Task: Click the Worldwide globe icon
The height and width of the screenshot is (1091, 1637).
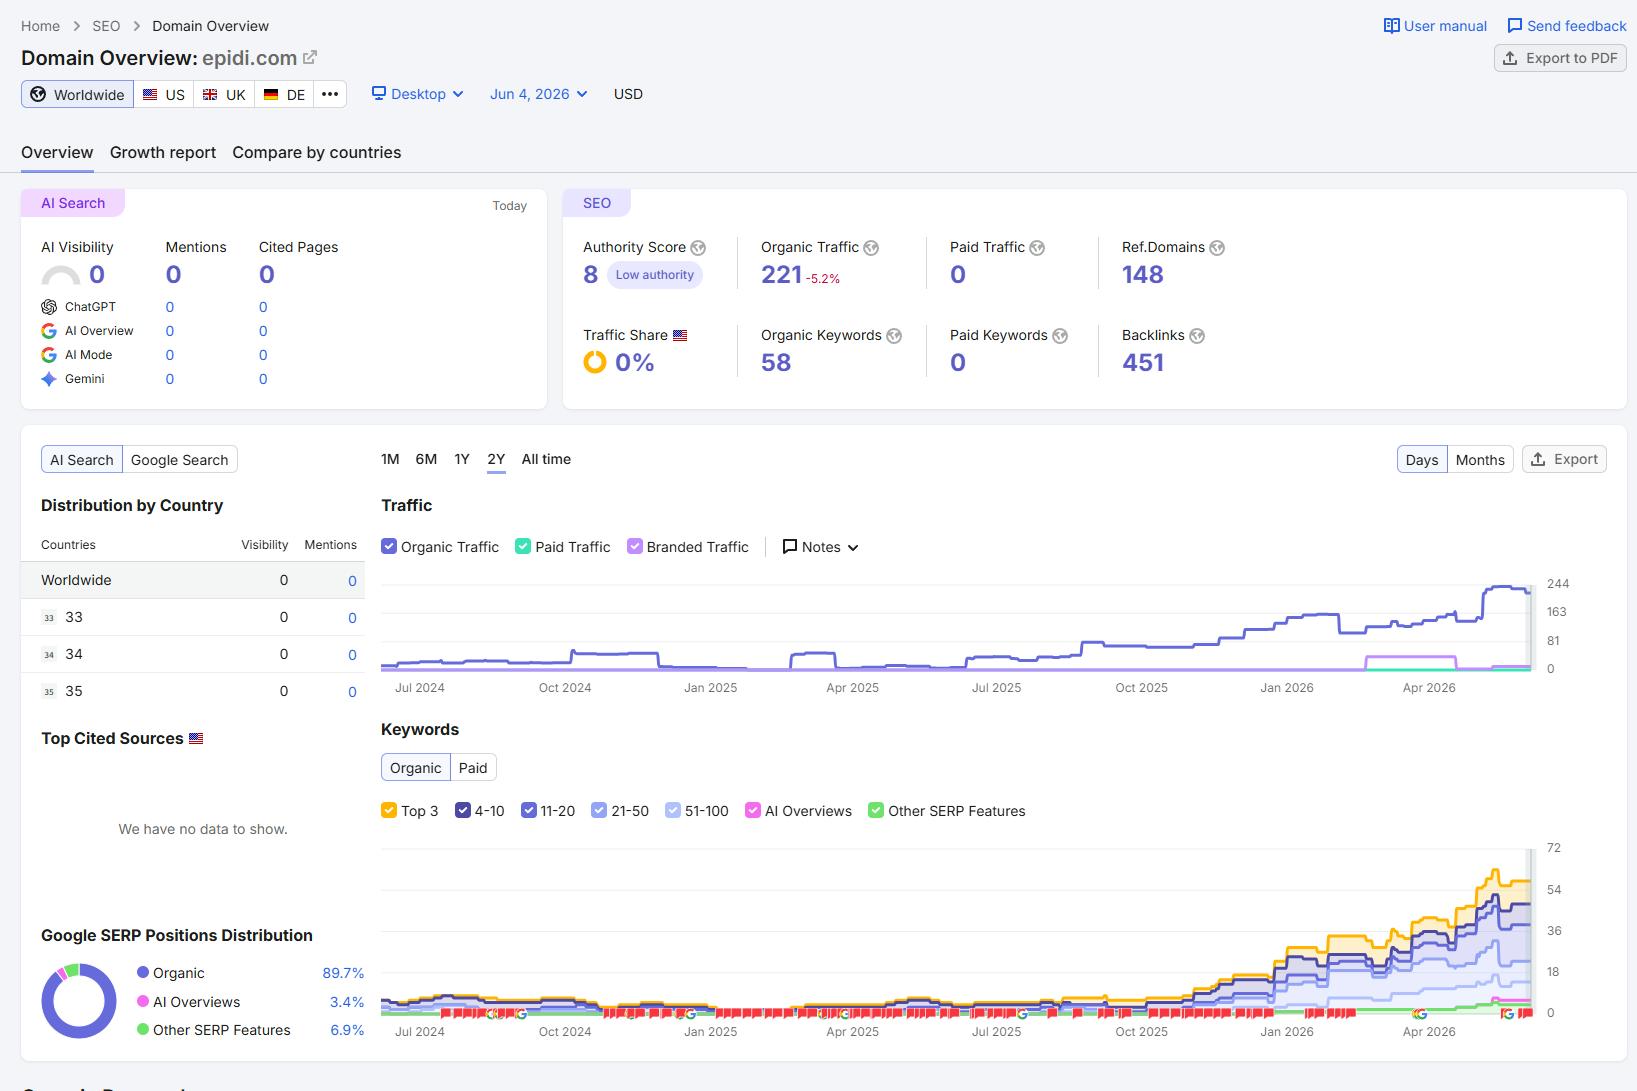Action: click(x=38, y=94)
